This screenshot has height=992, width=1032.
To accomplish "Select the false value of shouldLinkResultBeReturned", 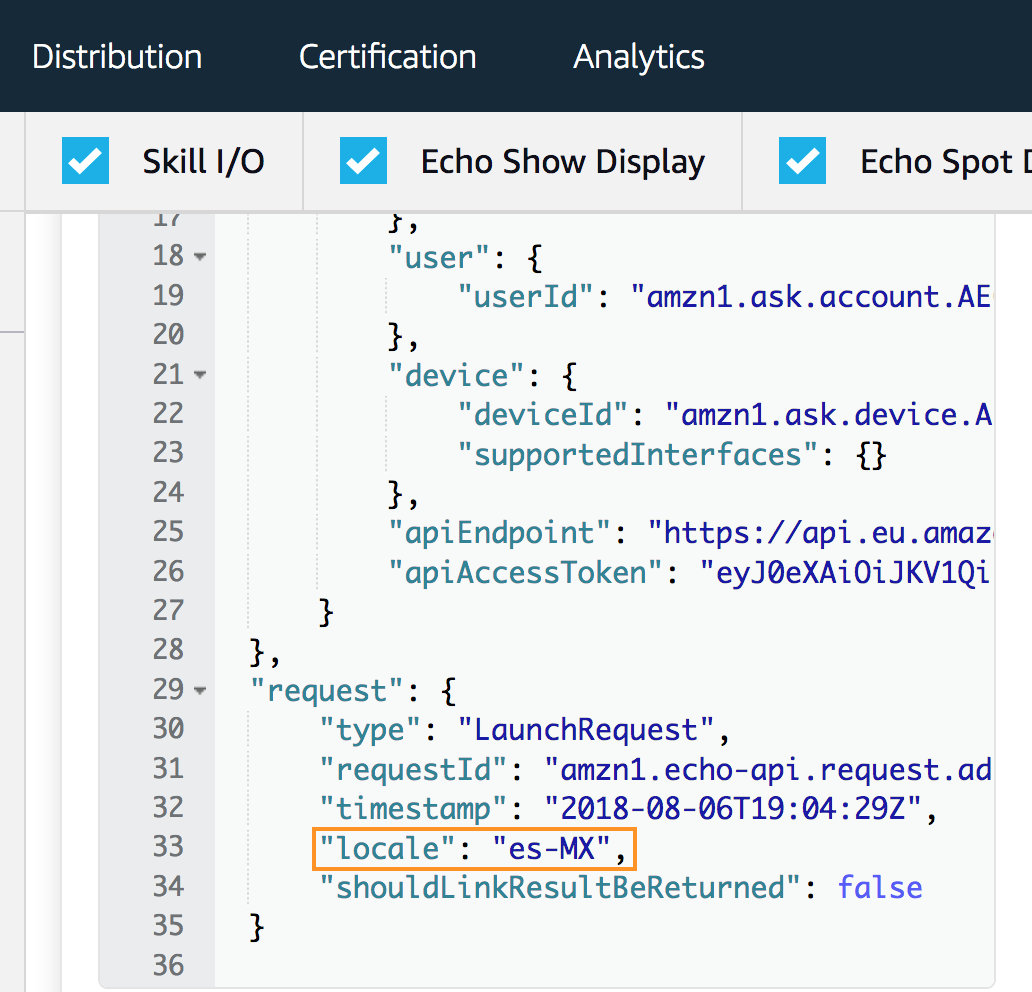I will click(879, 887).
